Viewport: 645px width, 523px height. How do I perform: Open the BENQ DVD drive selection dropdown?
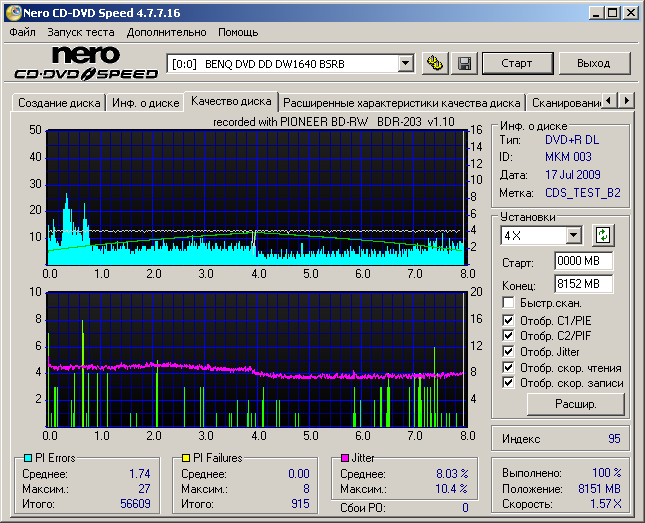pyautogui.click(x=405, y=63)
